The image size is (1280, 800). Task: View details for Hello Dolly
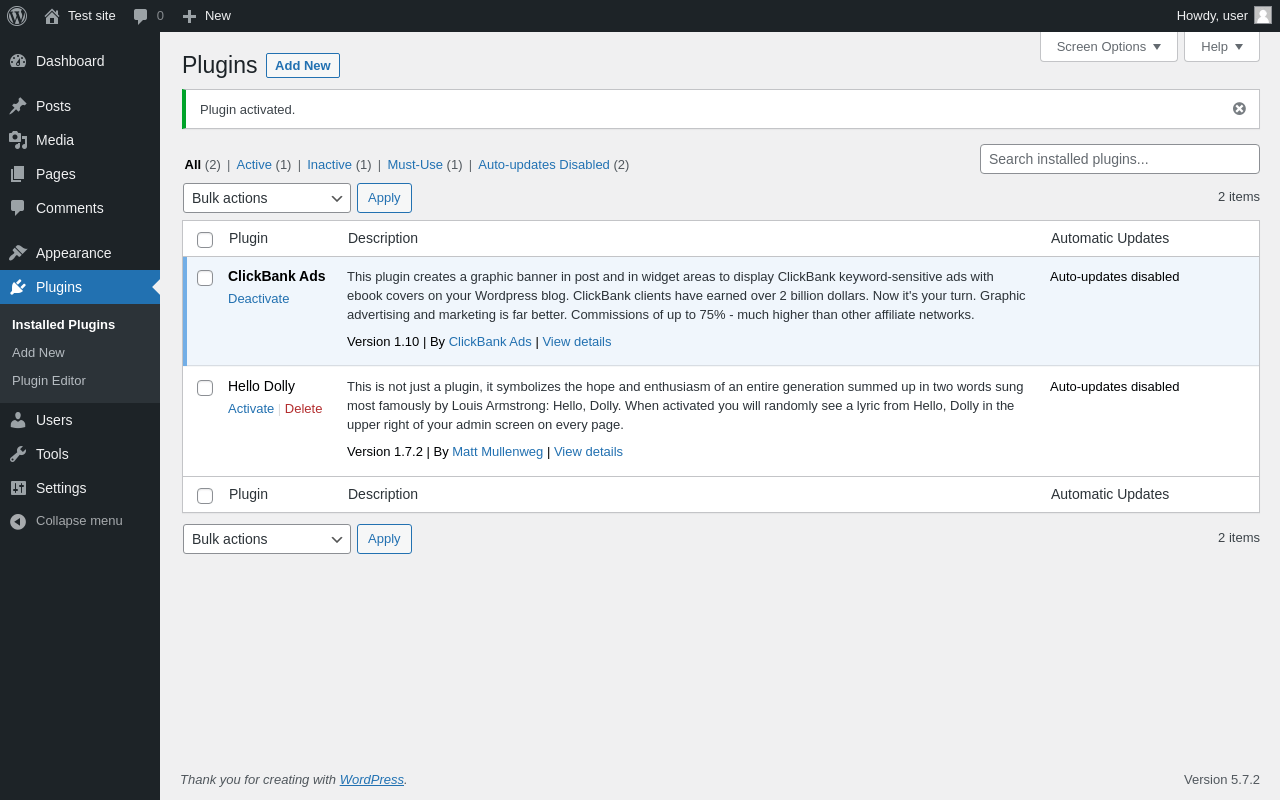(588, 452)
